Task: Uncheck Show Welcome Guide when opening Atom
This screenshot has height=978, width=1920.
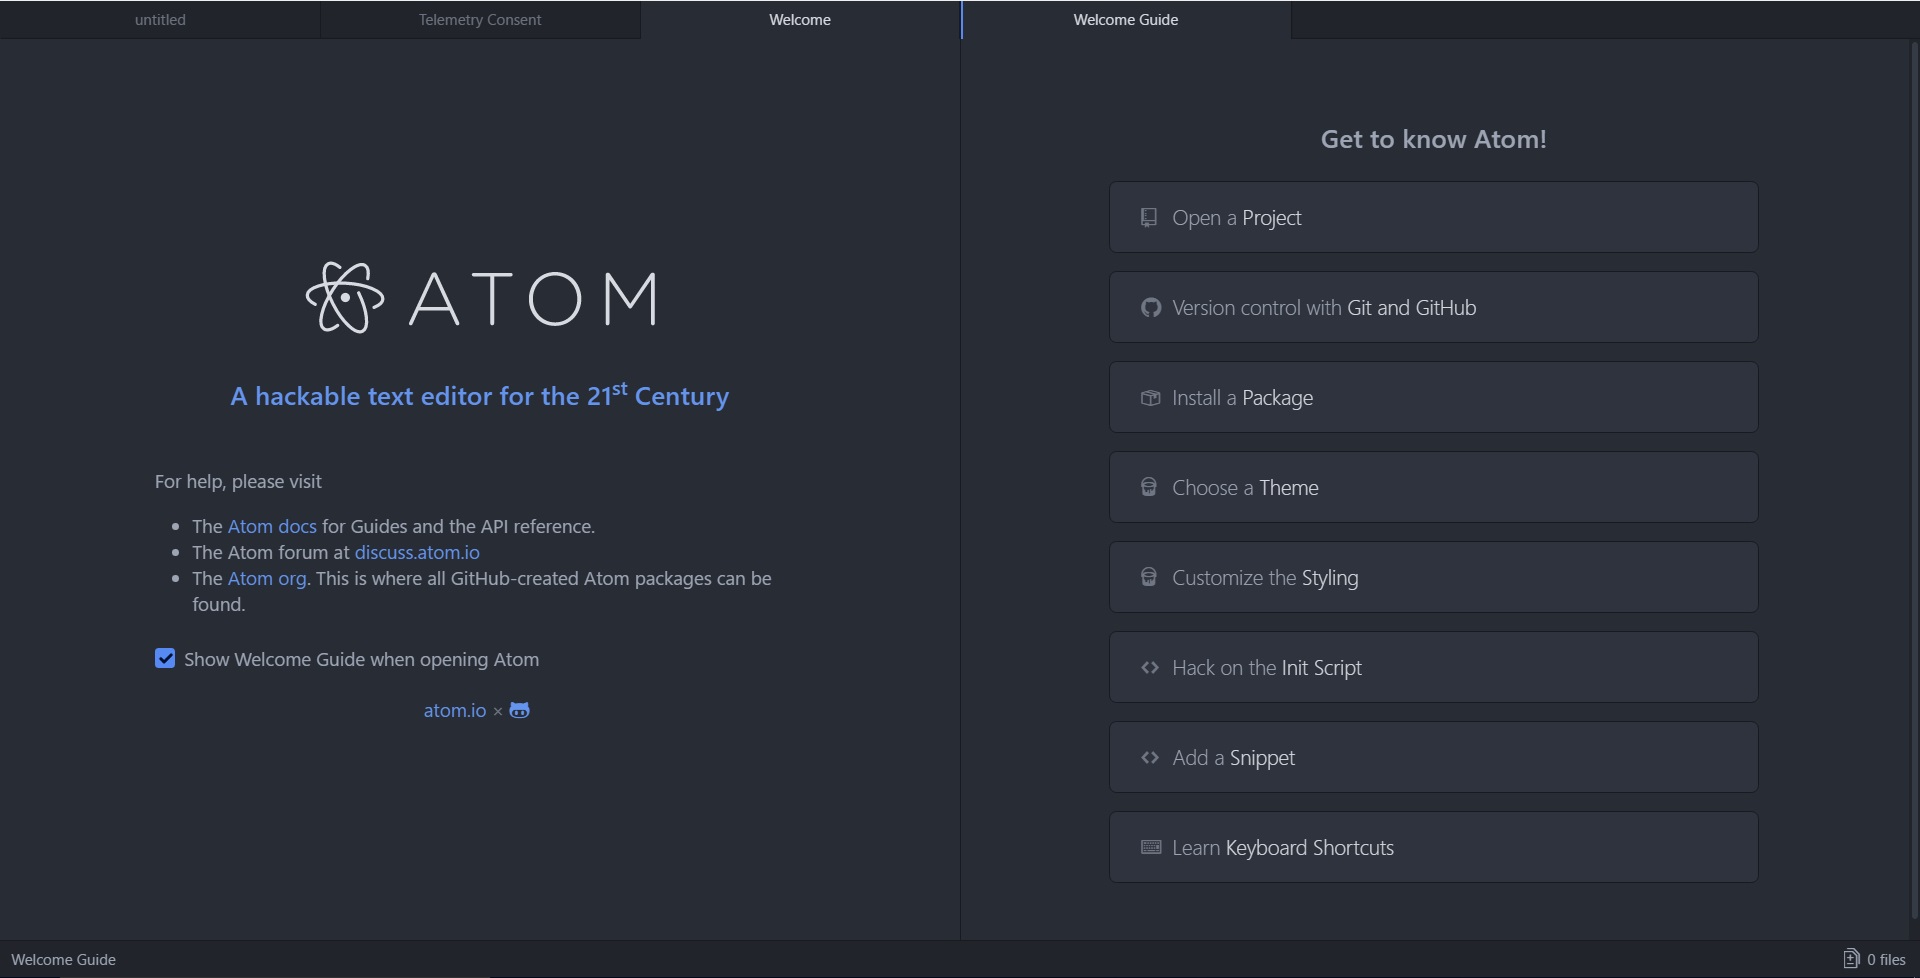Action: [x=165, y=658]
